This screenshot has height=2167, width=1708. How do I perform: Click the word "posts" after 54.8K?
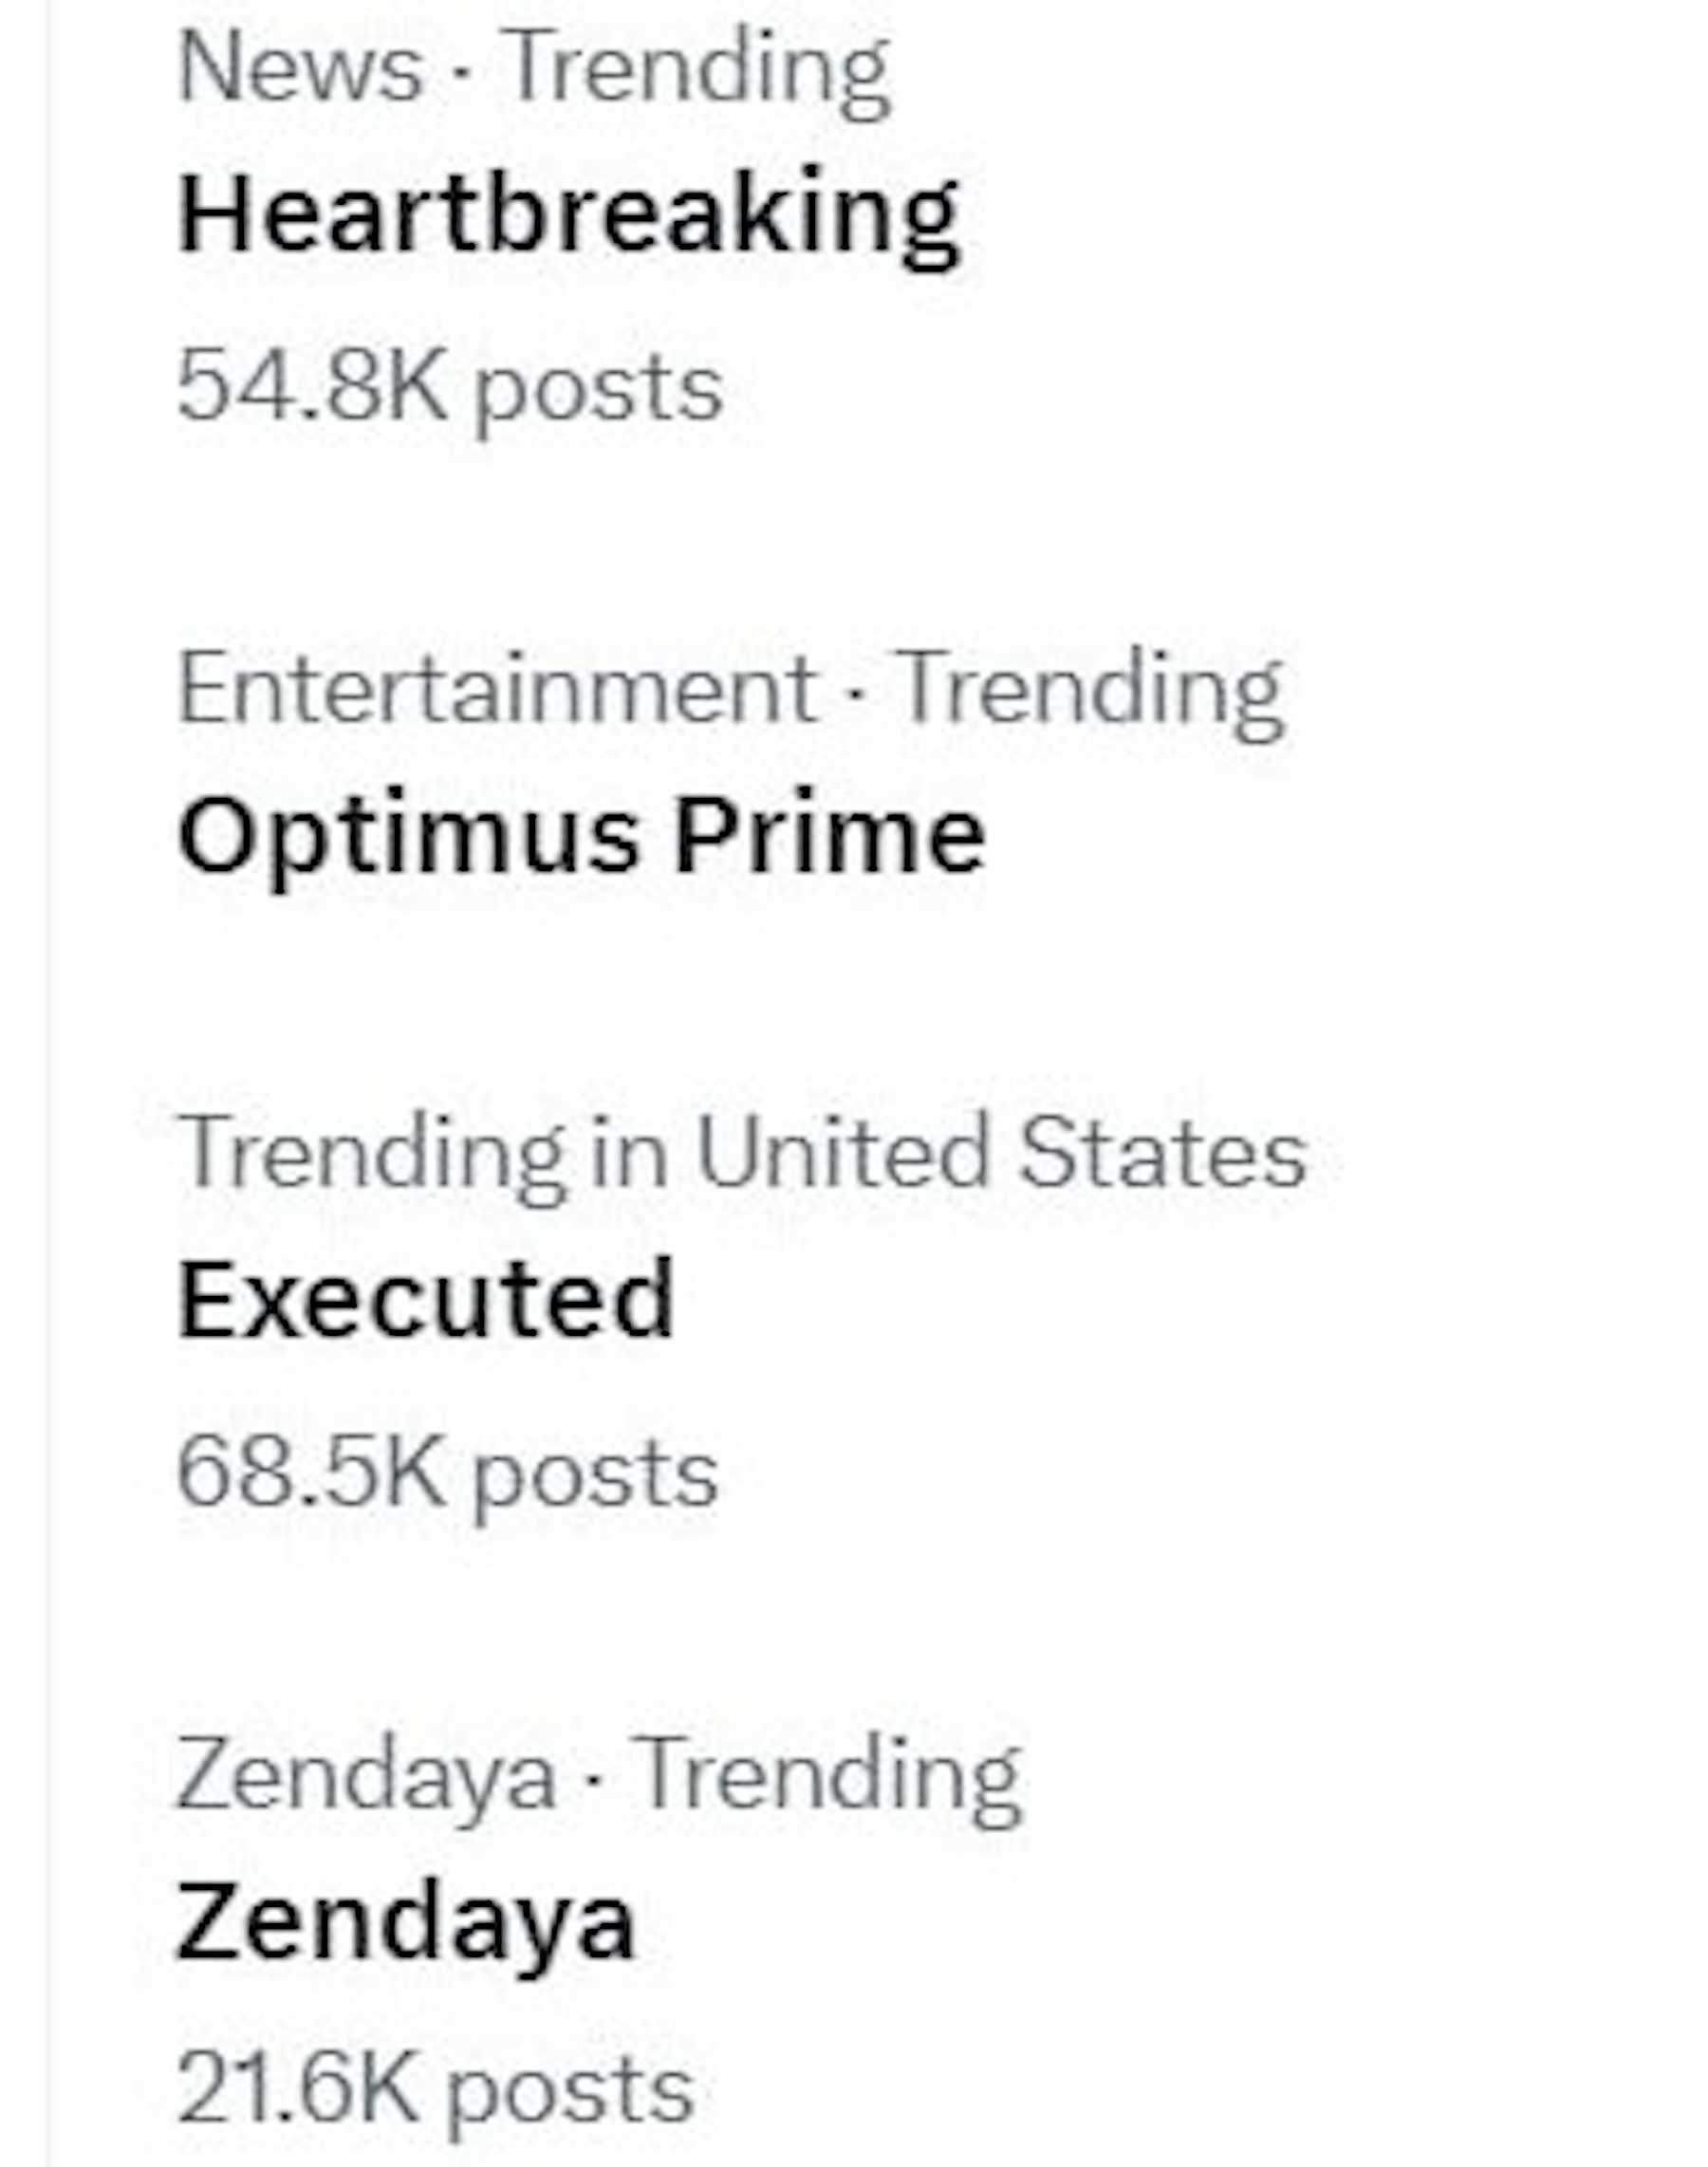click(597, 390)
